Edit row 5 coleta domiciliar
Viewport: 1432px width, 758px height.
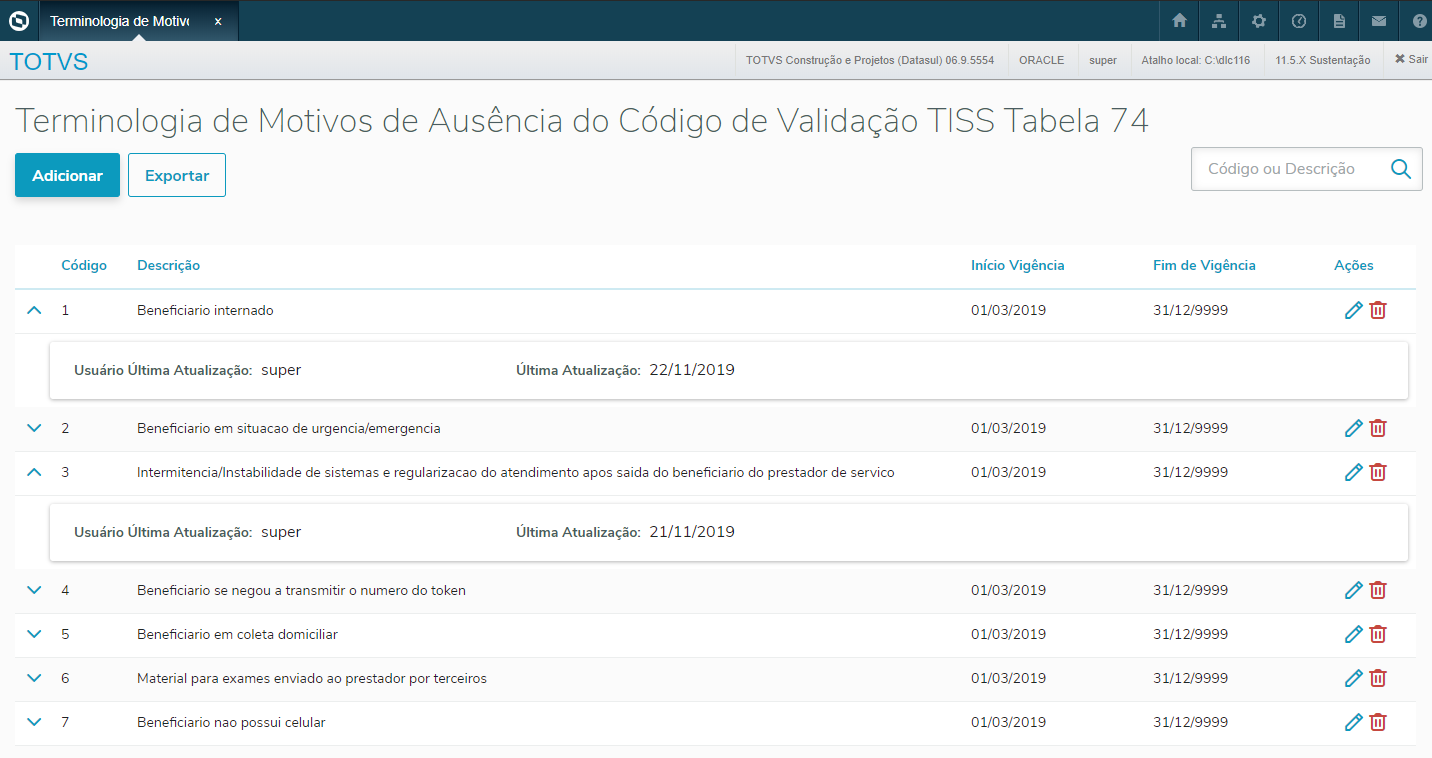[x=1354, y=634]
